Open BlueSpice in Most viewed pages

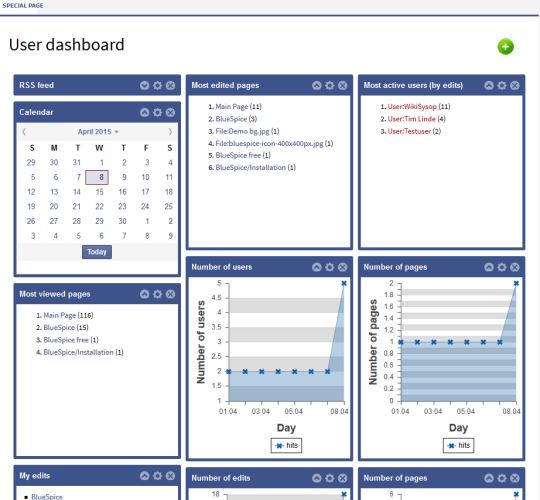[x=59, y=328]
